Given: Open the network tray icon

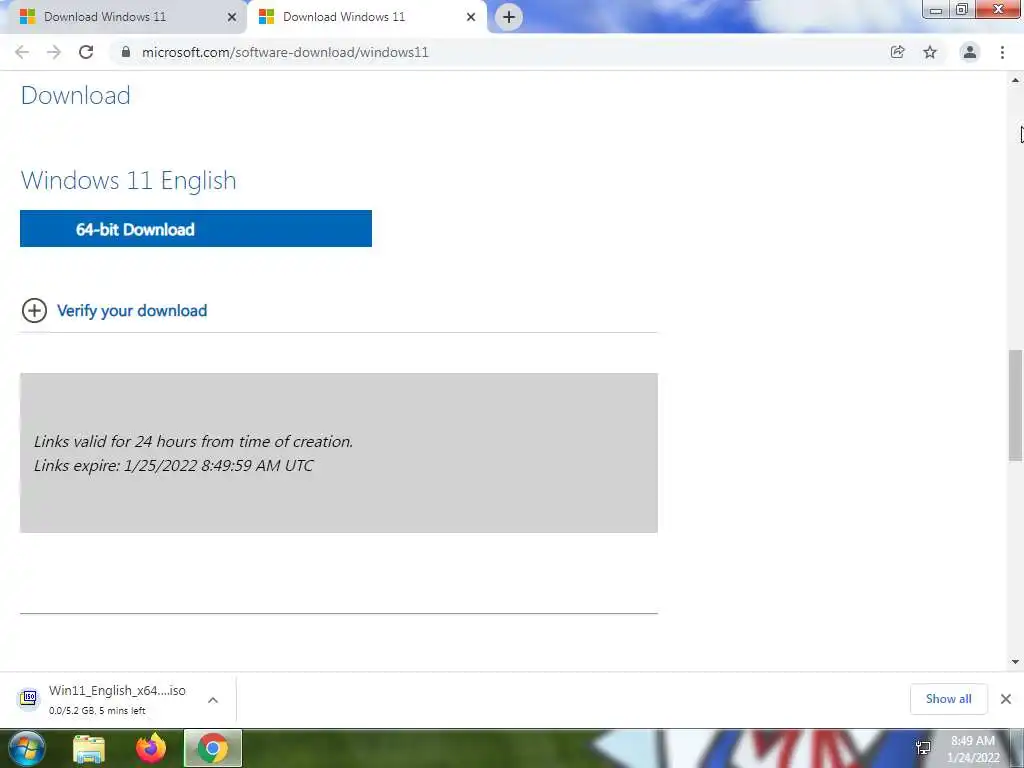Looking at the screenshot, I should [923, 748].
